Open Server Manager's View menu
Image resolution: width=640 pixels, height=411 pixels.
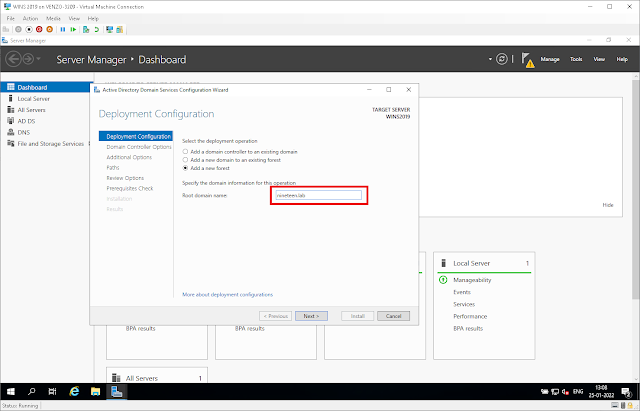[x=599, y=59]
